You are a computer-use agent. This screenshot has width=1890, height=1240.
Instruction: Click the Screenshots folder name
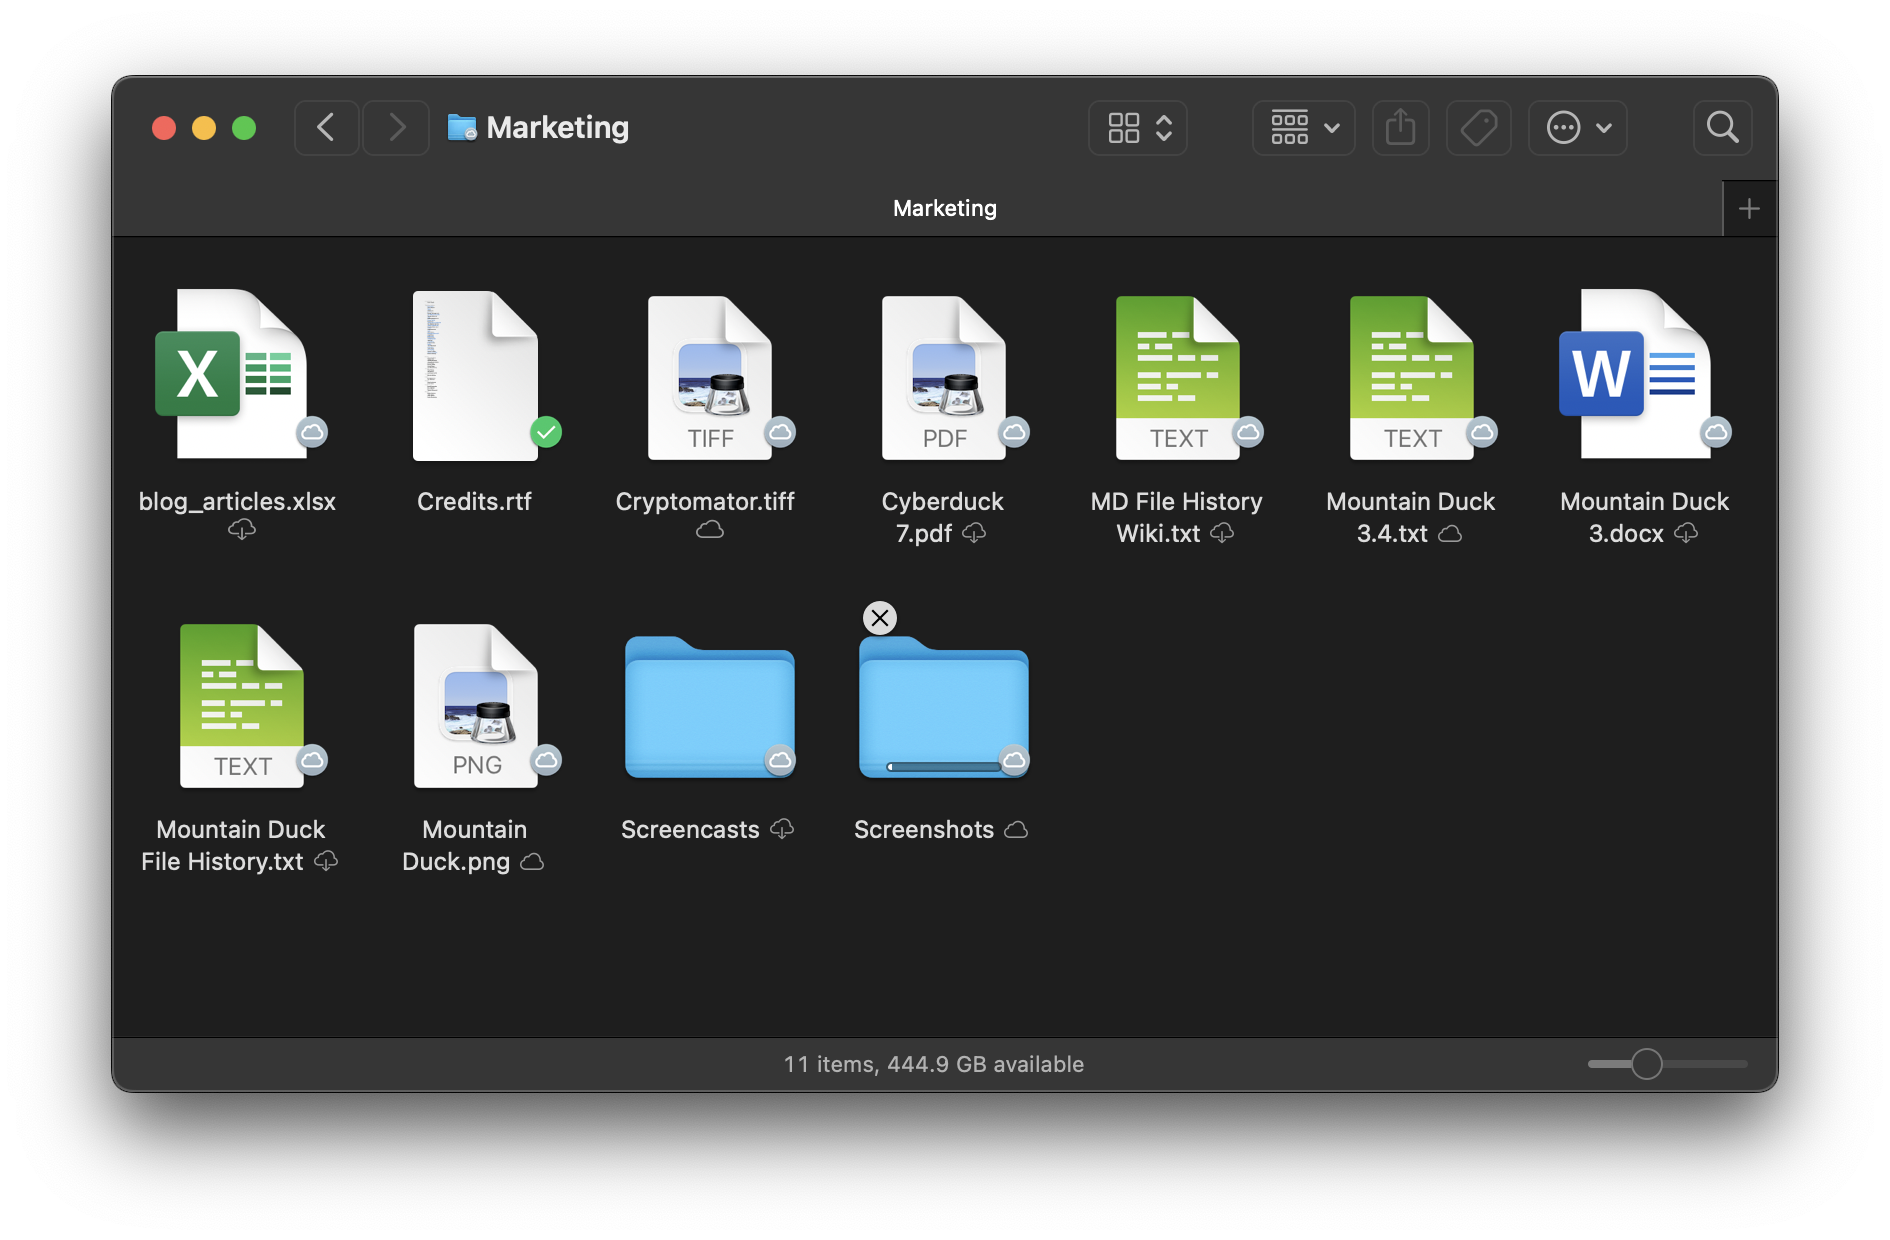click(924, 829)
